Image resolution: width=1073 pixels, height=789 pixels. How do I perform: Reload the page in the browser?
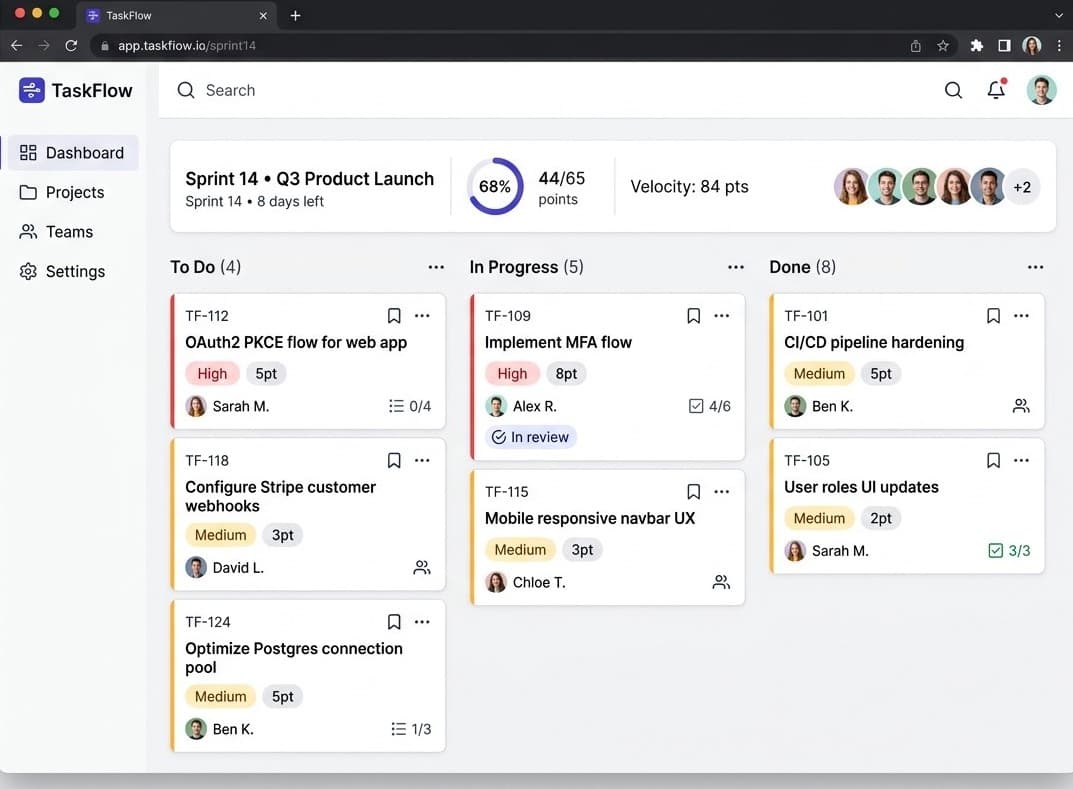coord(71,46)
